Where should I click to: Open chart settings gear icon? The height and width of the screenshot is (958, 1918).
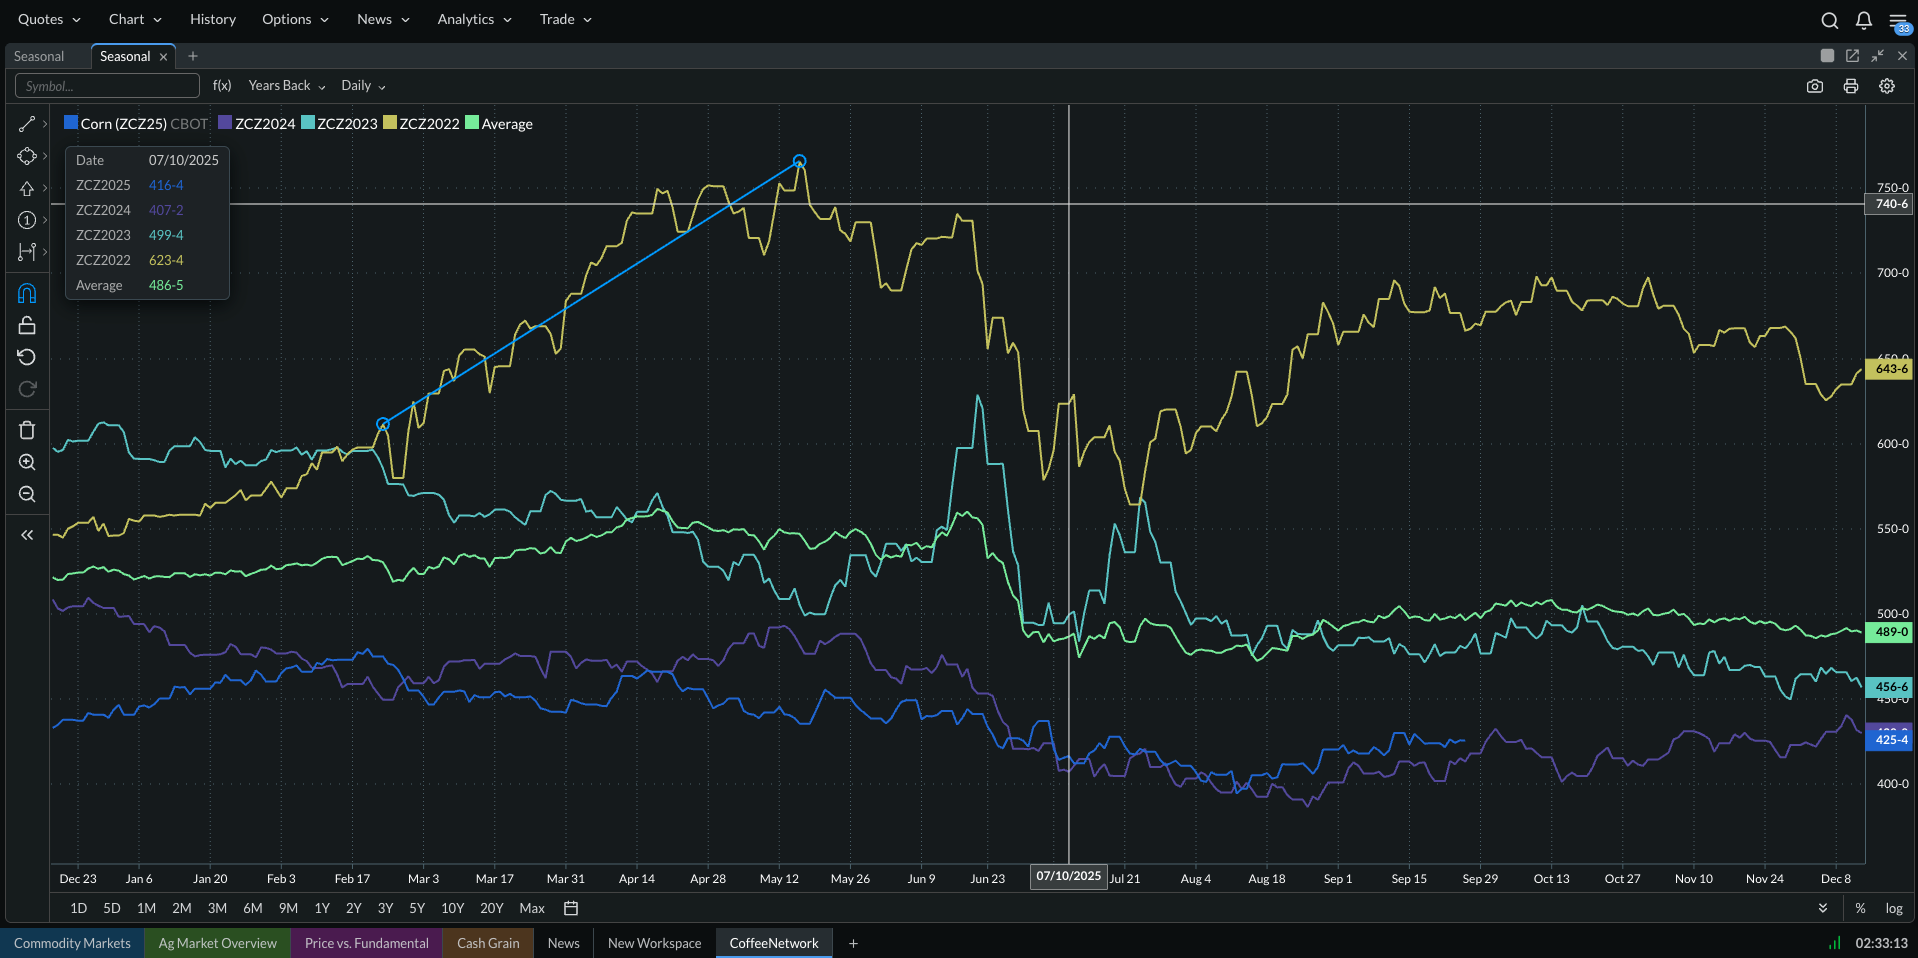pos(1887,86)
